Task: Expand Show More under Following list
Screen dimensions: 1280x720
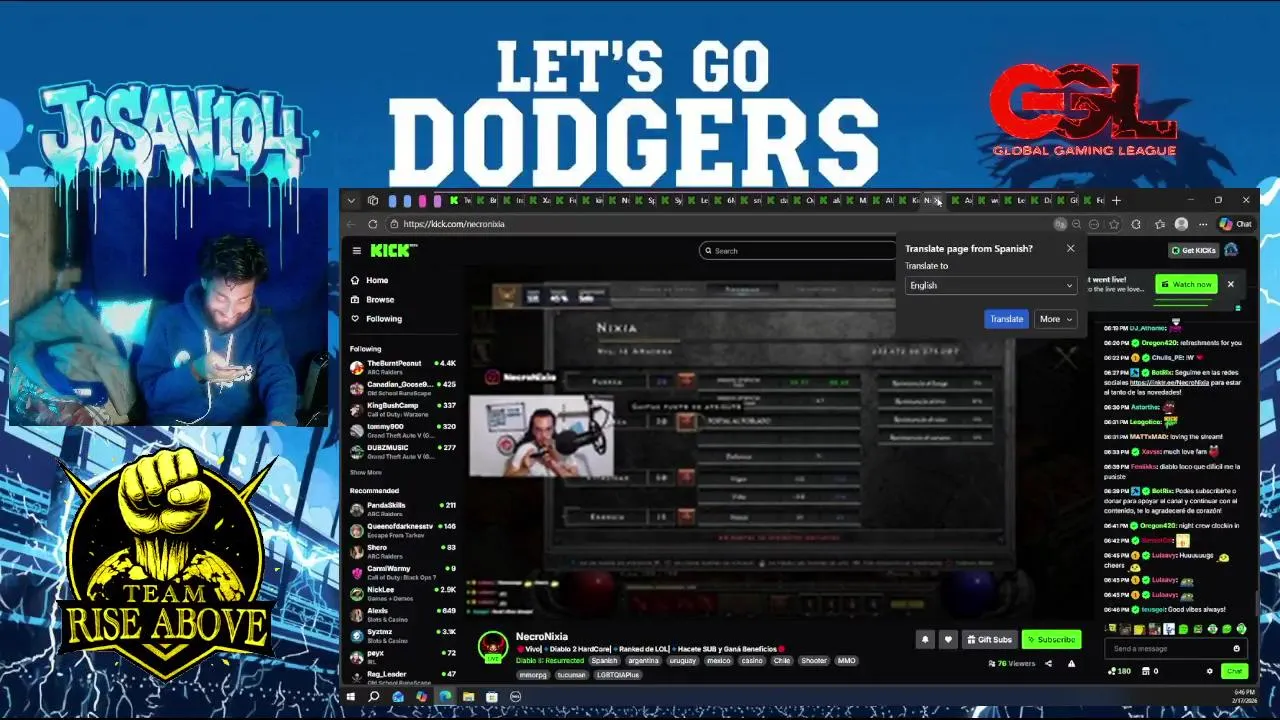Action: [x=366, y=472]
